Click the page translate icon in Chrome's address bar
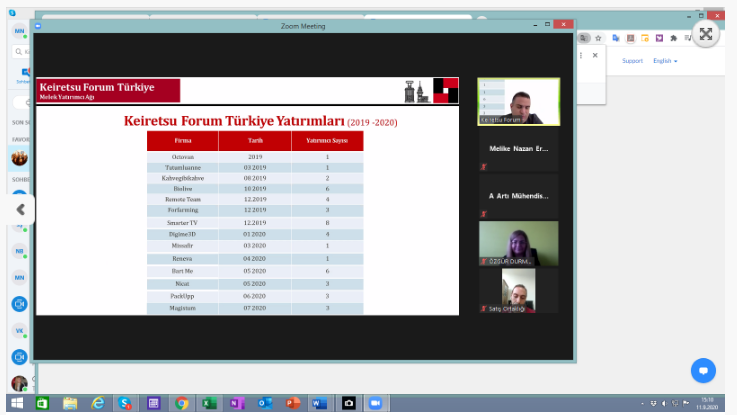The width and height of the screenshot is (737, 415). coord(583,38)
